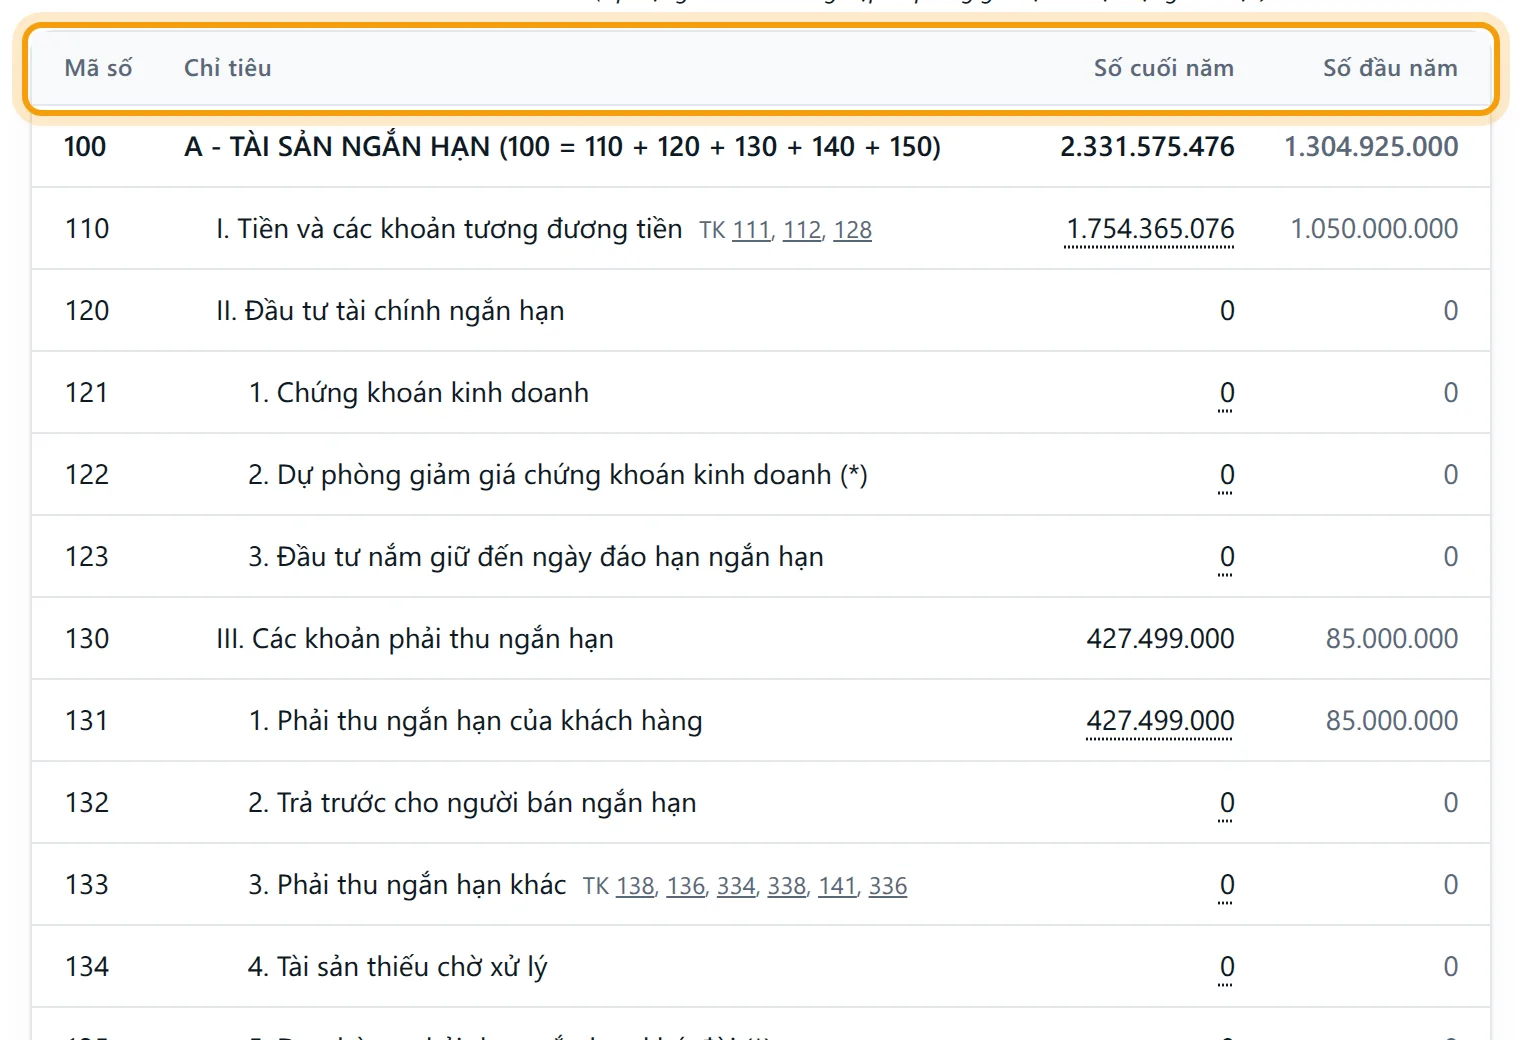Click "3. Phải thu ngắn hạn khác" label
Image resolution: width=1522 pixels, height=1040 pixels.
(x=407, y=885)
